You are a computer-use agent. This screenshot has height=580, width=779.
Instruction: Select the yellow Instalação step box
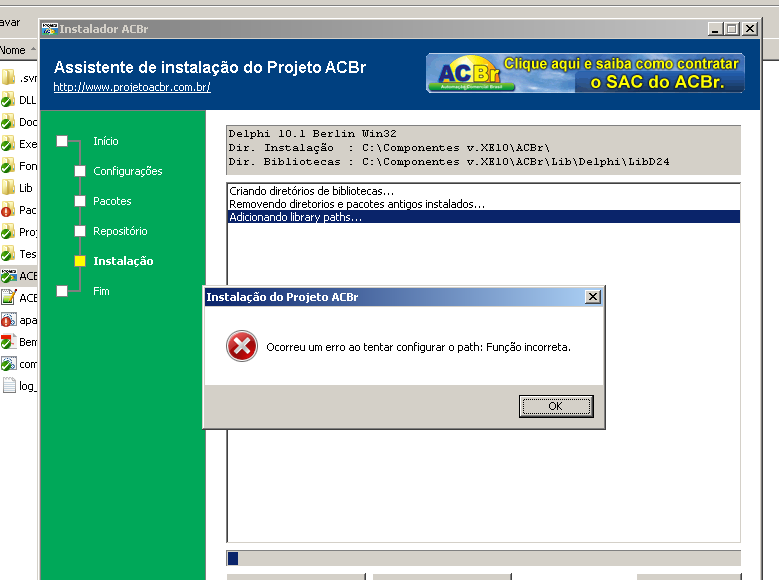click(80, 261)
